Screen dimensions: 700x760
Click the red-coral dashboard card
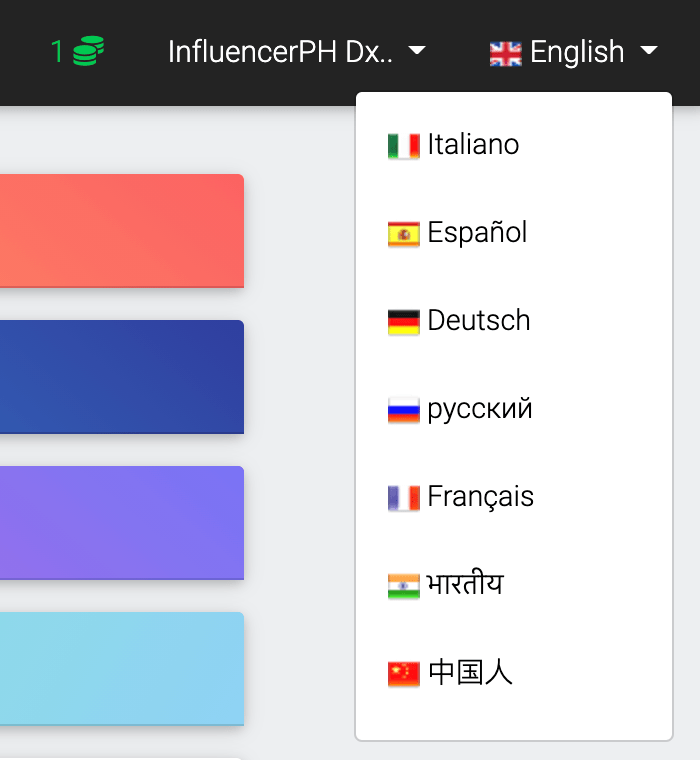point(121,231)
